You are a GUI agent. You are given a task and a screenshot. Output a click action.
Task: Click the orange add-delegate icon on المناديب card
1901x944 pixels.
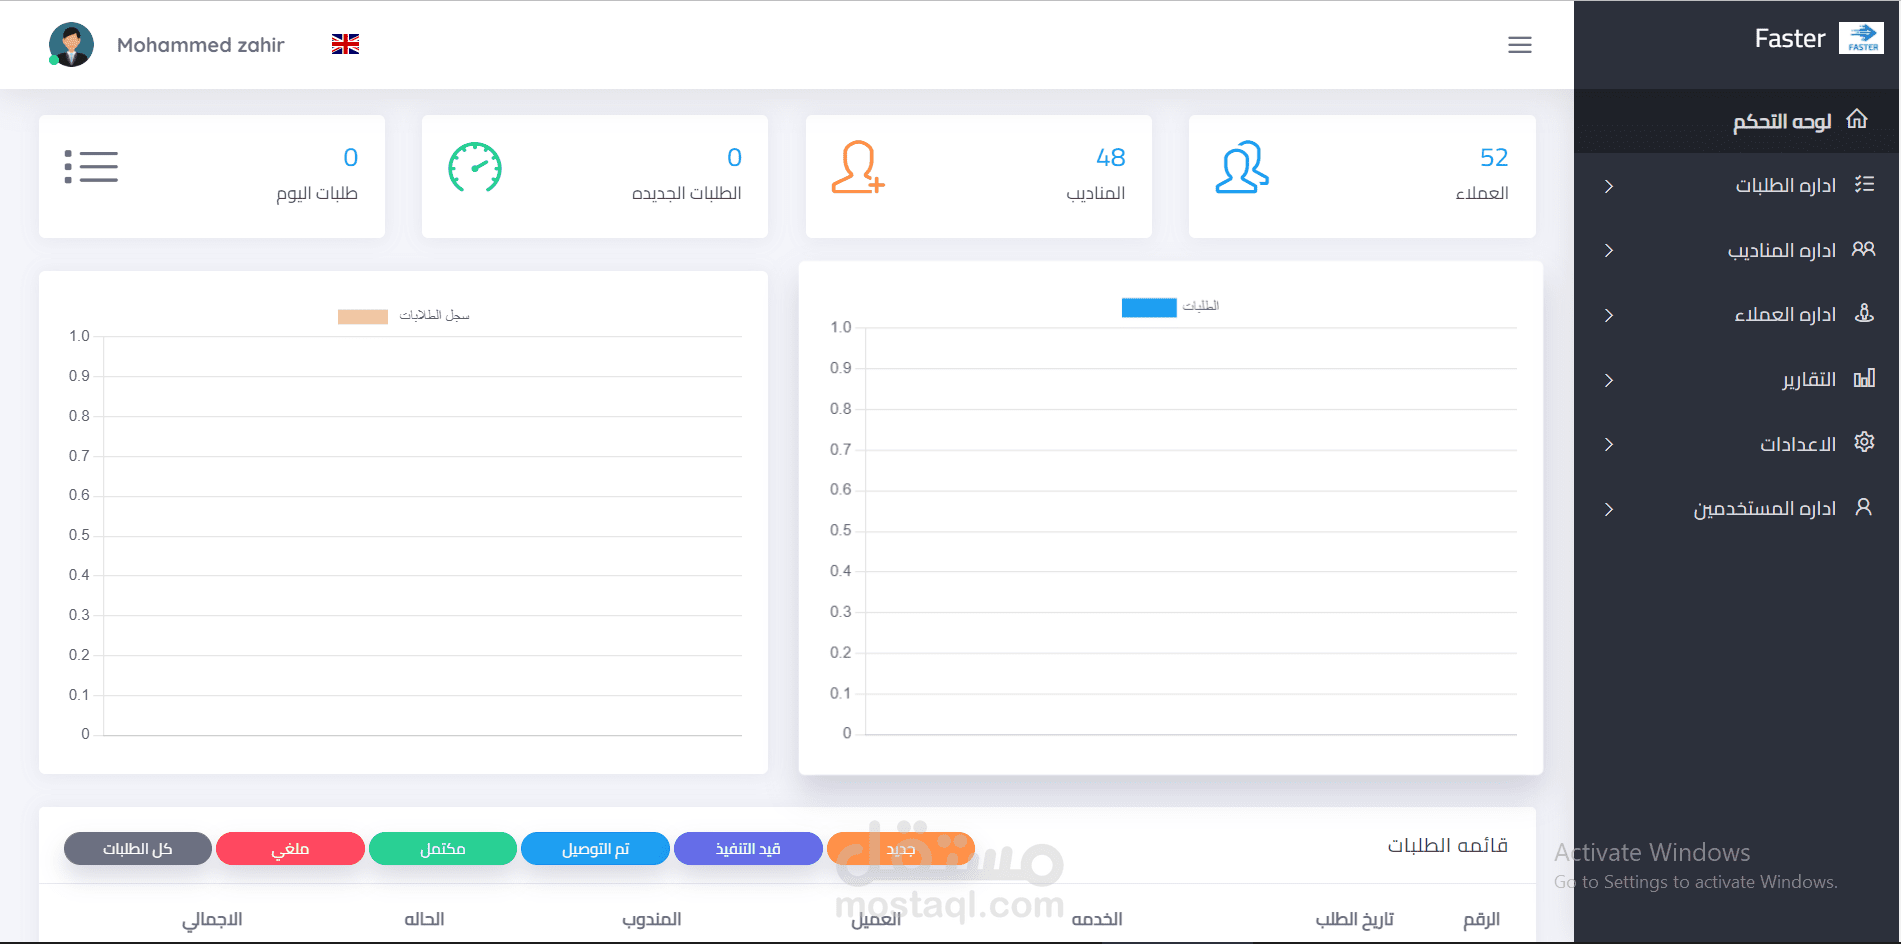[857, 172]
